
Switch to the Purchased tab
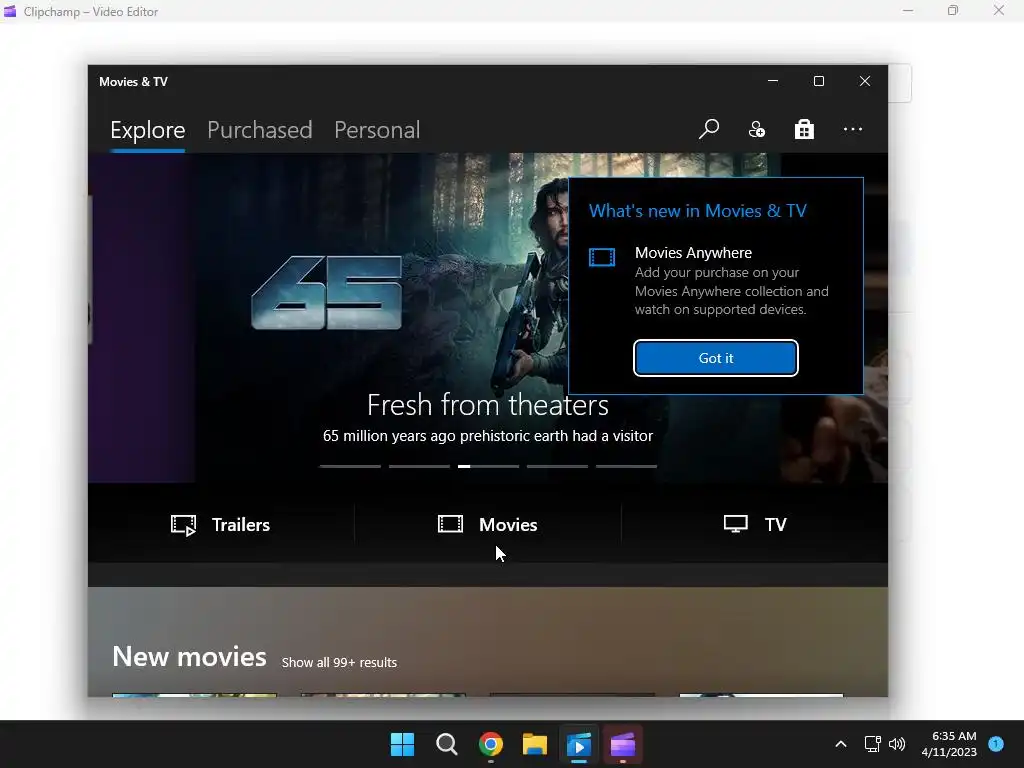[x=259, y=130]
